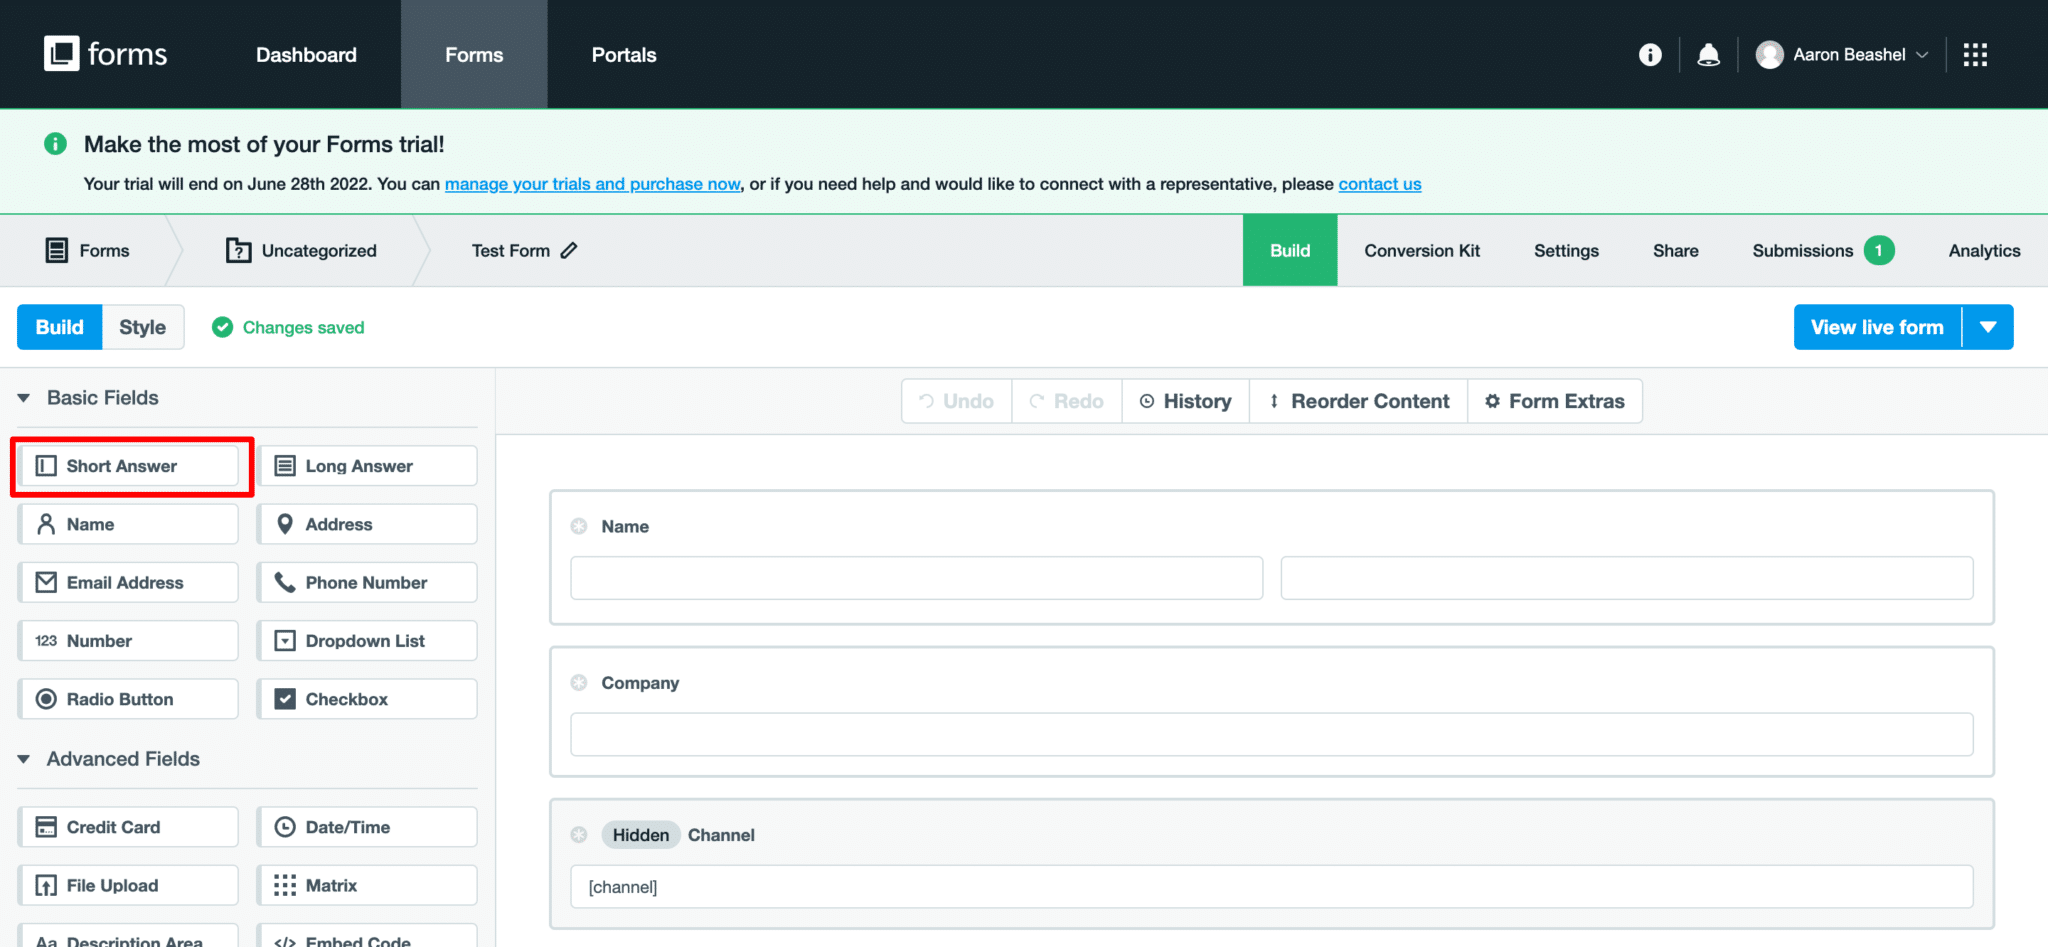Add a Phone Number field
2048x947 pixels.
[x=366, y=582]
